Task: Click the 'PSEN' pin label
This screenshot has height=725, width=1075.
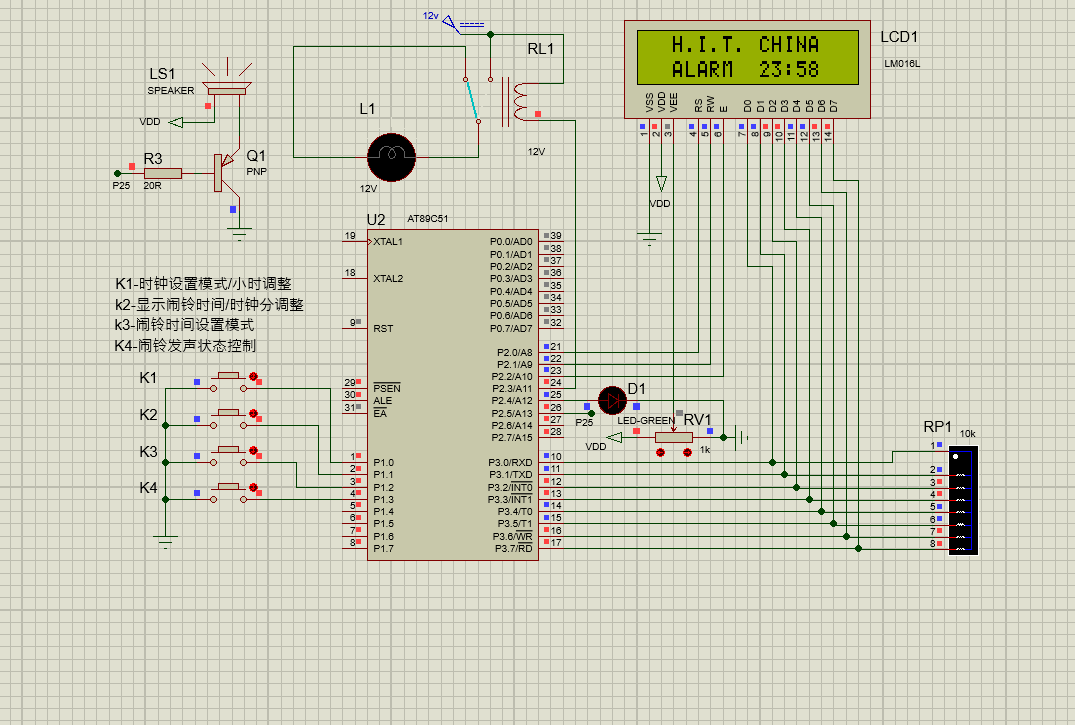Action: (387, 388)
